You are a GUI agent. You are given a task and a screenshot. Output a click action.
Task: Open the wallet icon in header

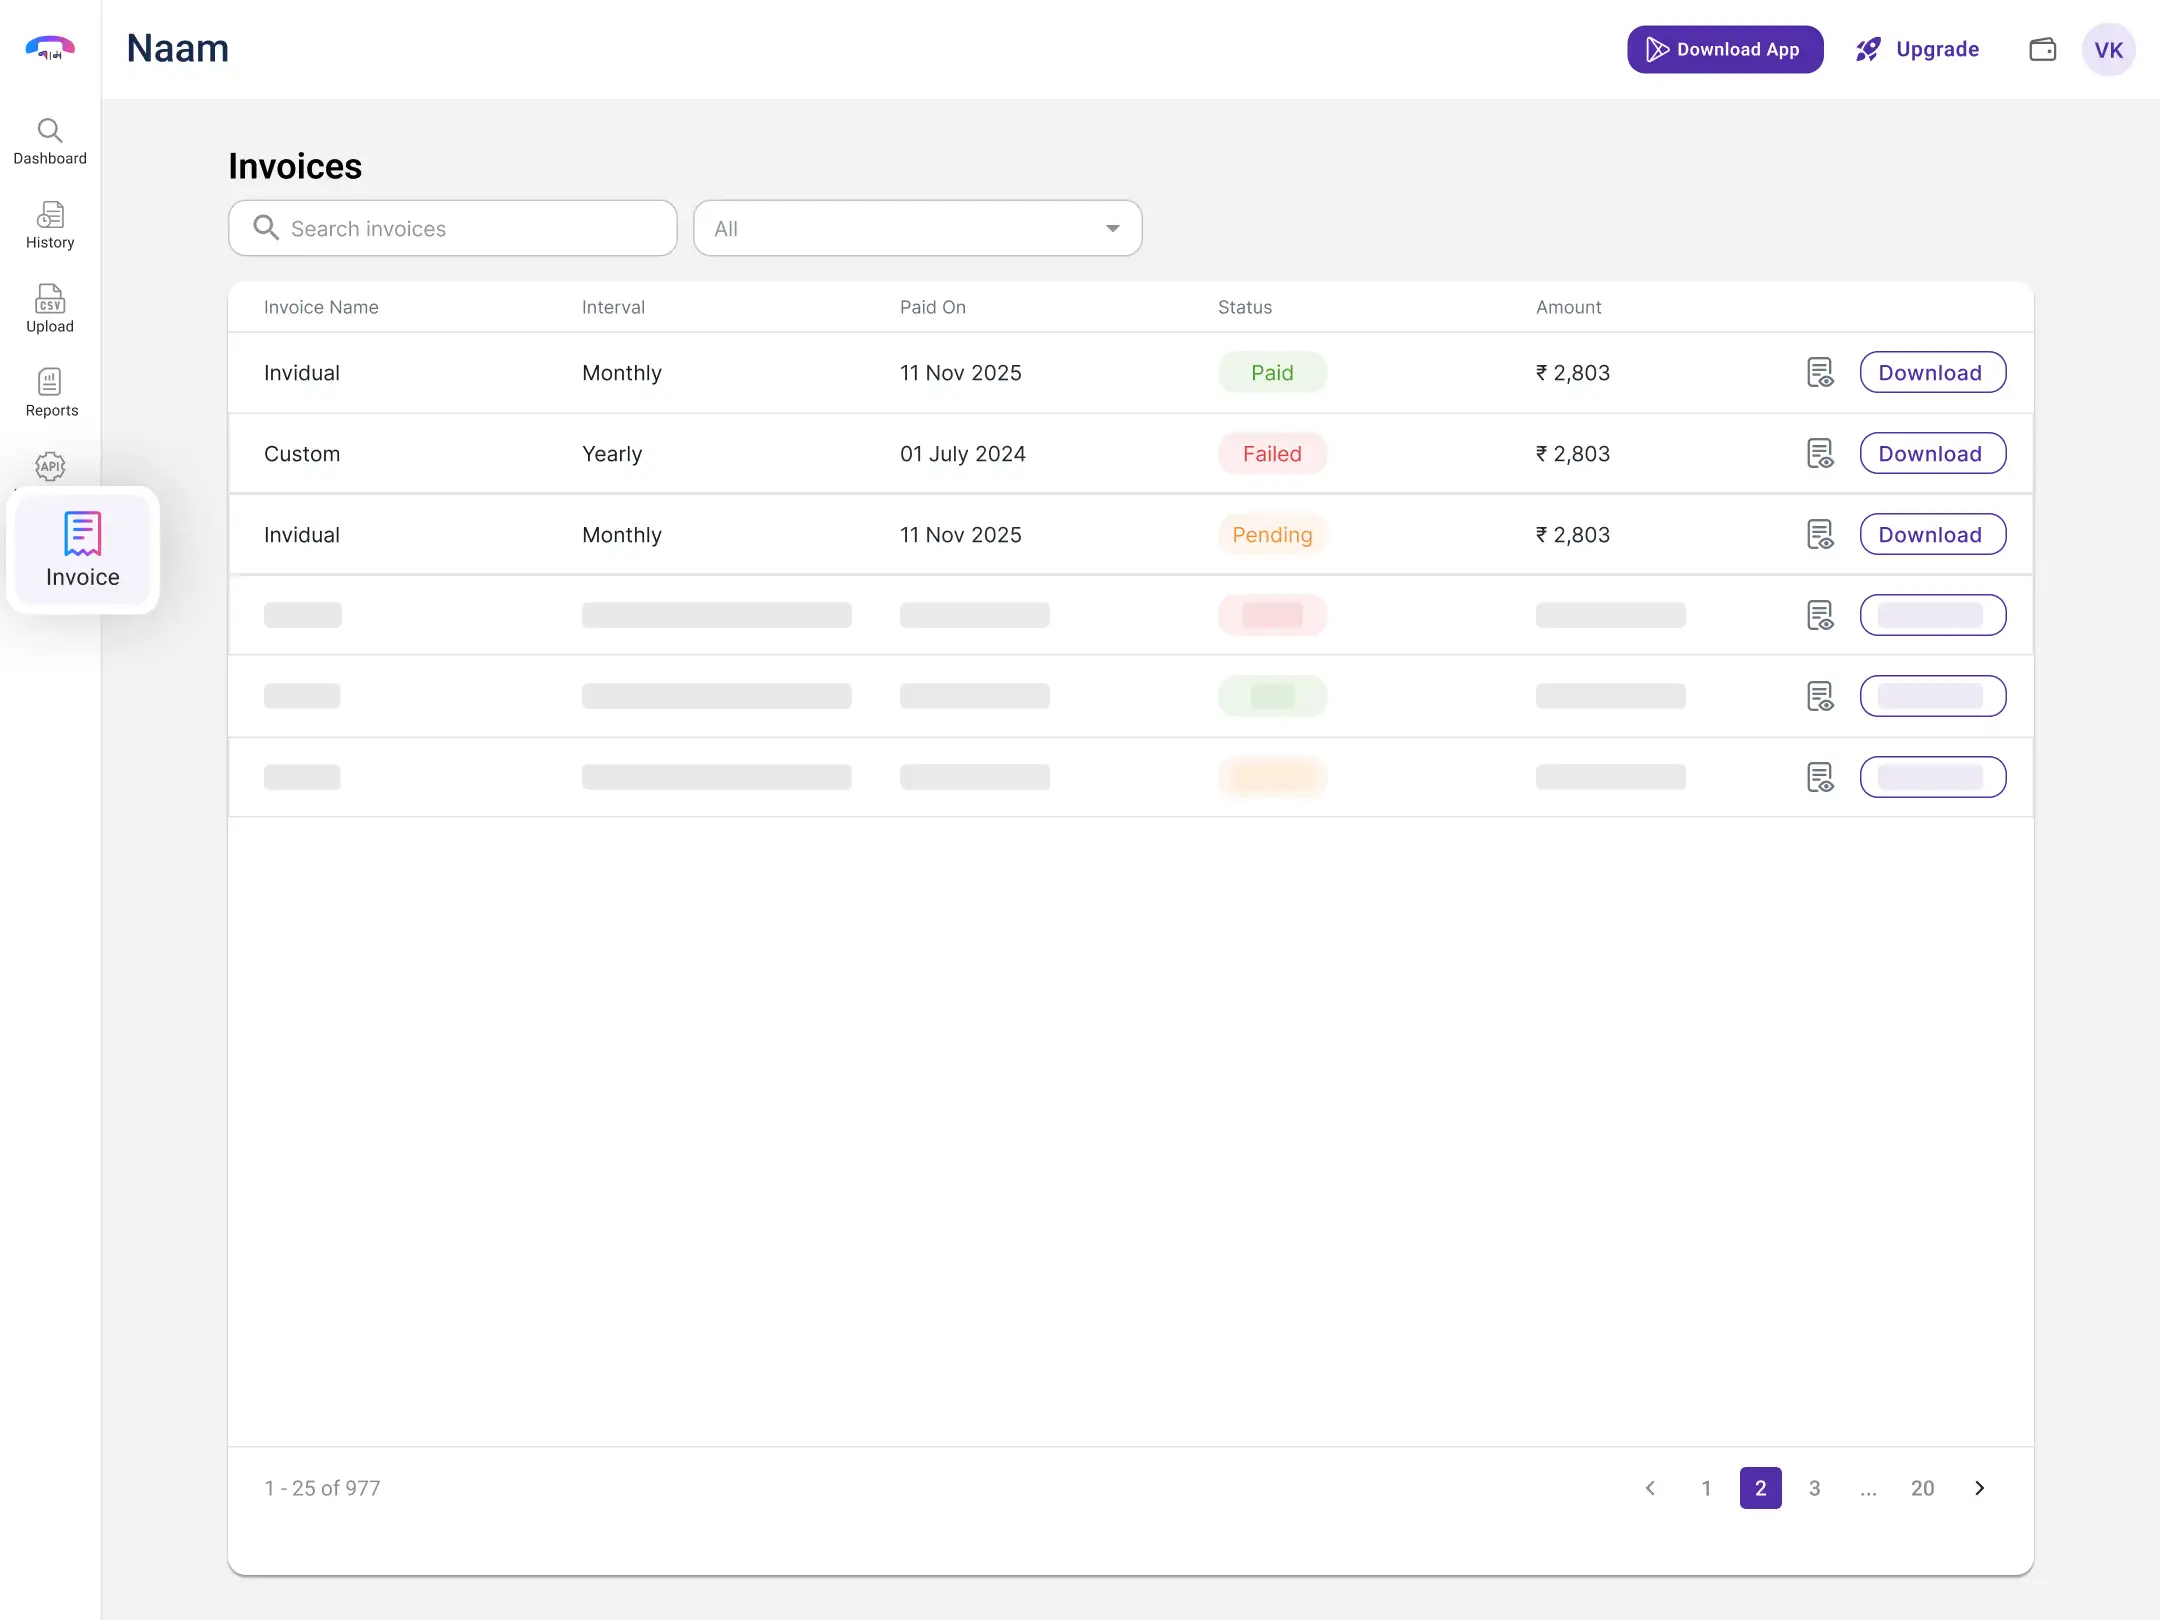tap(2042, 50)
